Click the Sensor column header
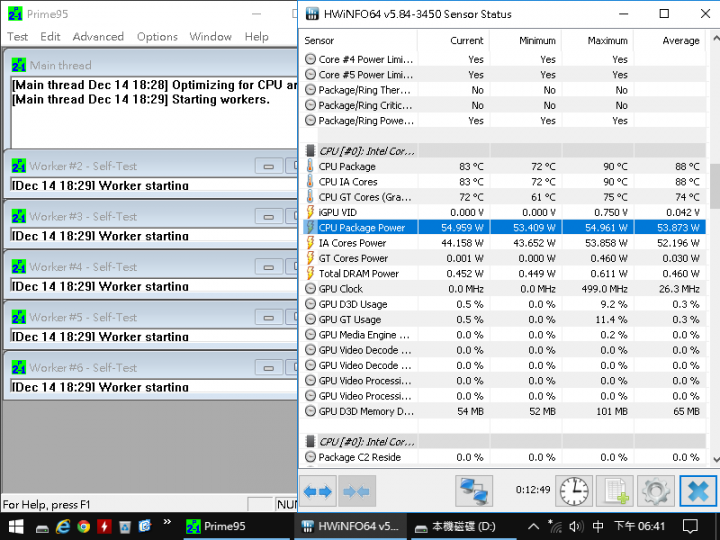The width and height of the screenshot is (720, 540). pyautogui.click(x=359, y=40)
